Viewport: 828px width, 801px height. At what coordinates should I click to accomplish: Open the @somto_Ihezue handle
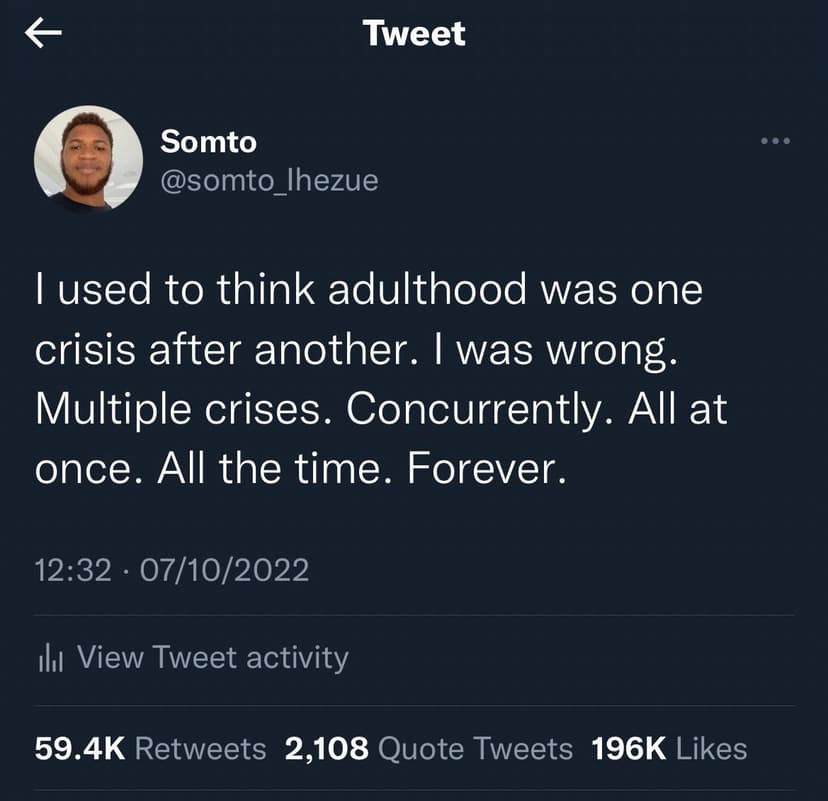coord(269,181)
